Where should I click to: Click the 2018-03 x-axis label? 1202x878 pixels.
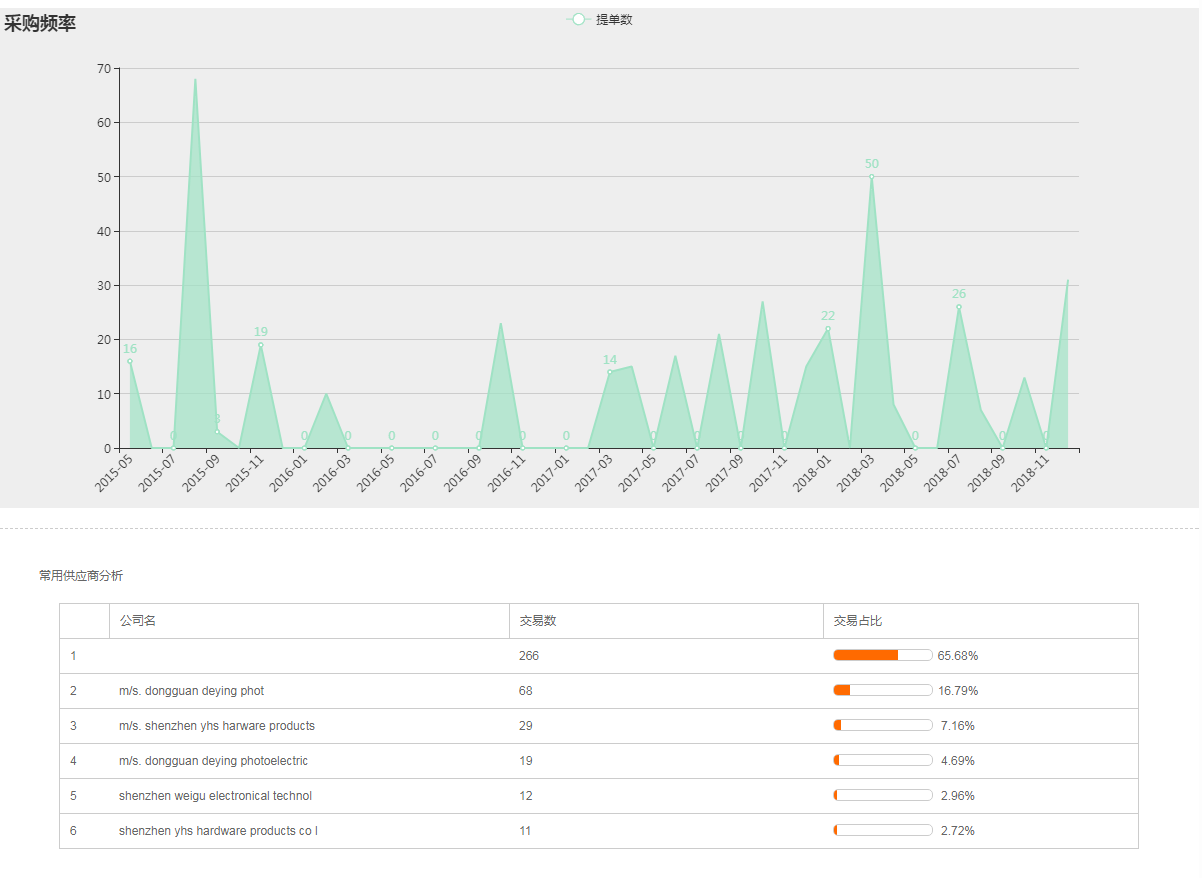pos(856,472)
